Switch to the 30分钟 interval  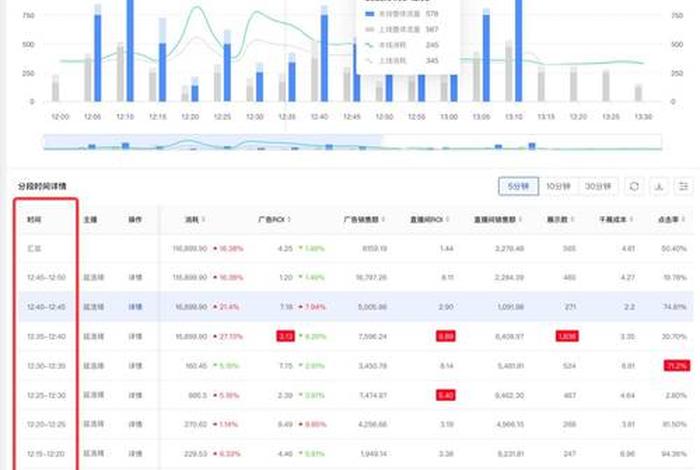[x=598, y=186]
